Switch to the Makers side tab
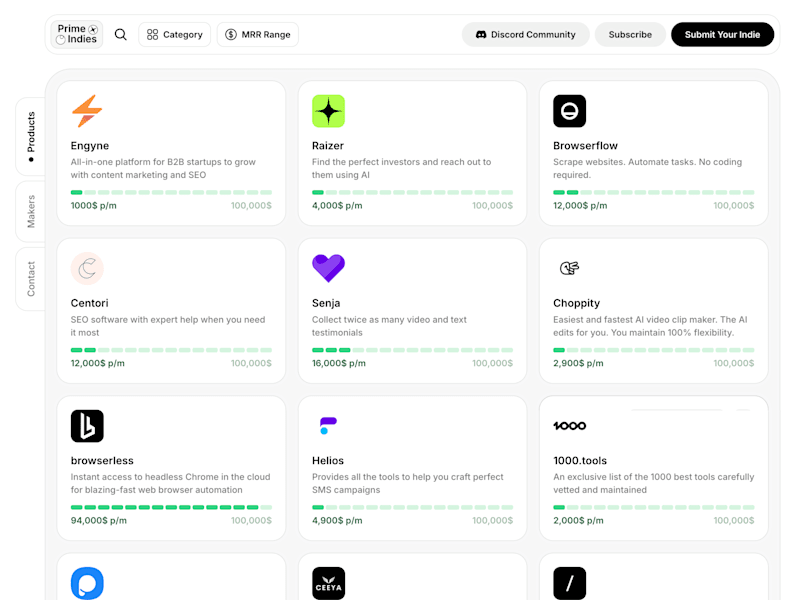Image resolution: width=800 pixels, height=600 pixels. point(31,211)
